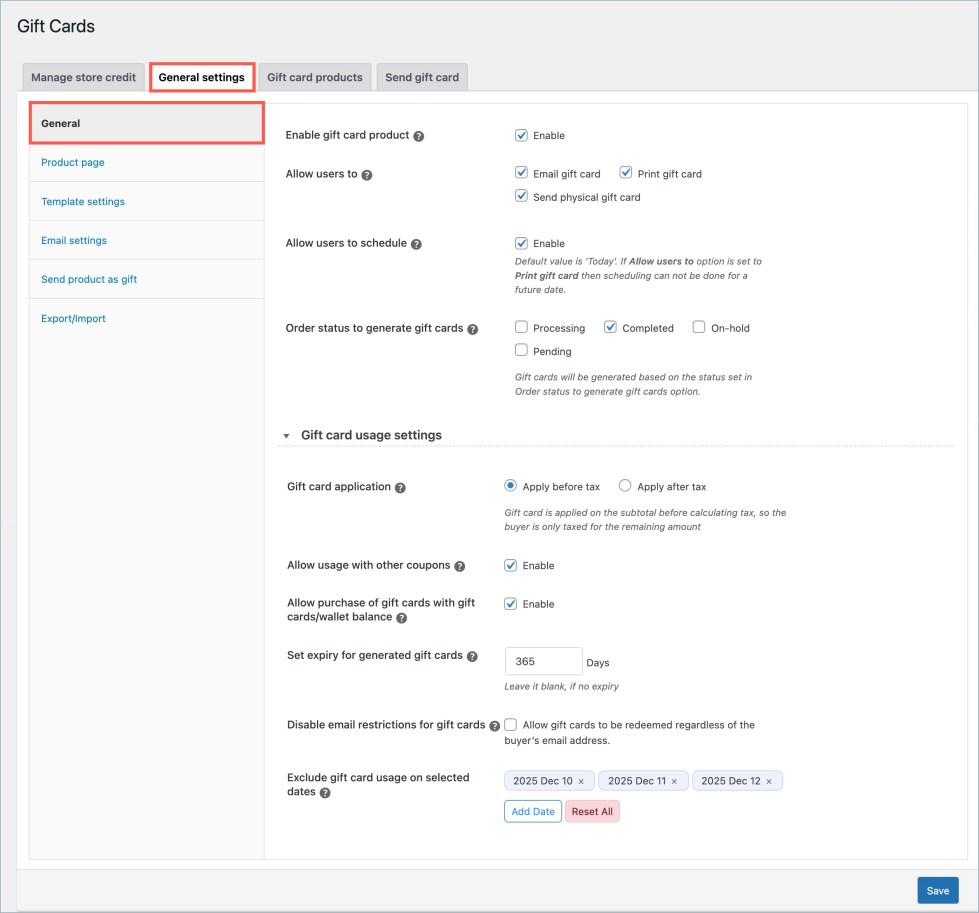Remove the 2025 Dec 10 date tag
The image size is (979, 913).
581,781
